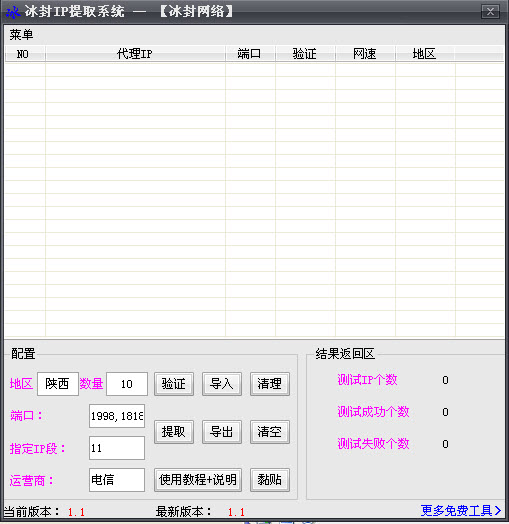Viewport: 509px width, 524px height.
Task: Open the 菜单 menu
Action: click(x=21, y=35)
